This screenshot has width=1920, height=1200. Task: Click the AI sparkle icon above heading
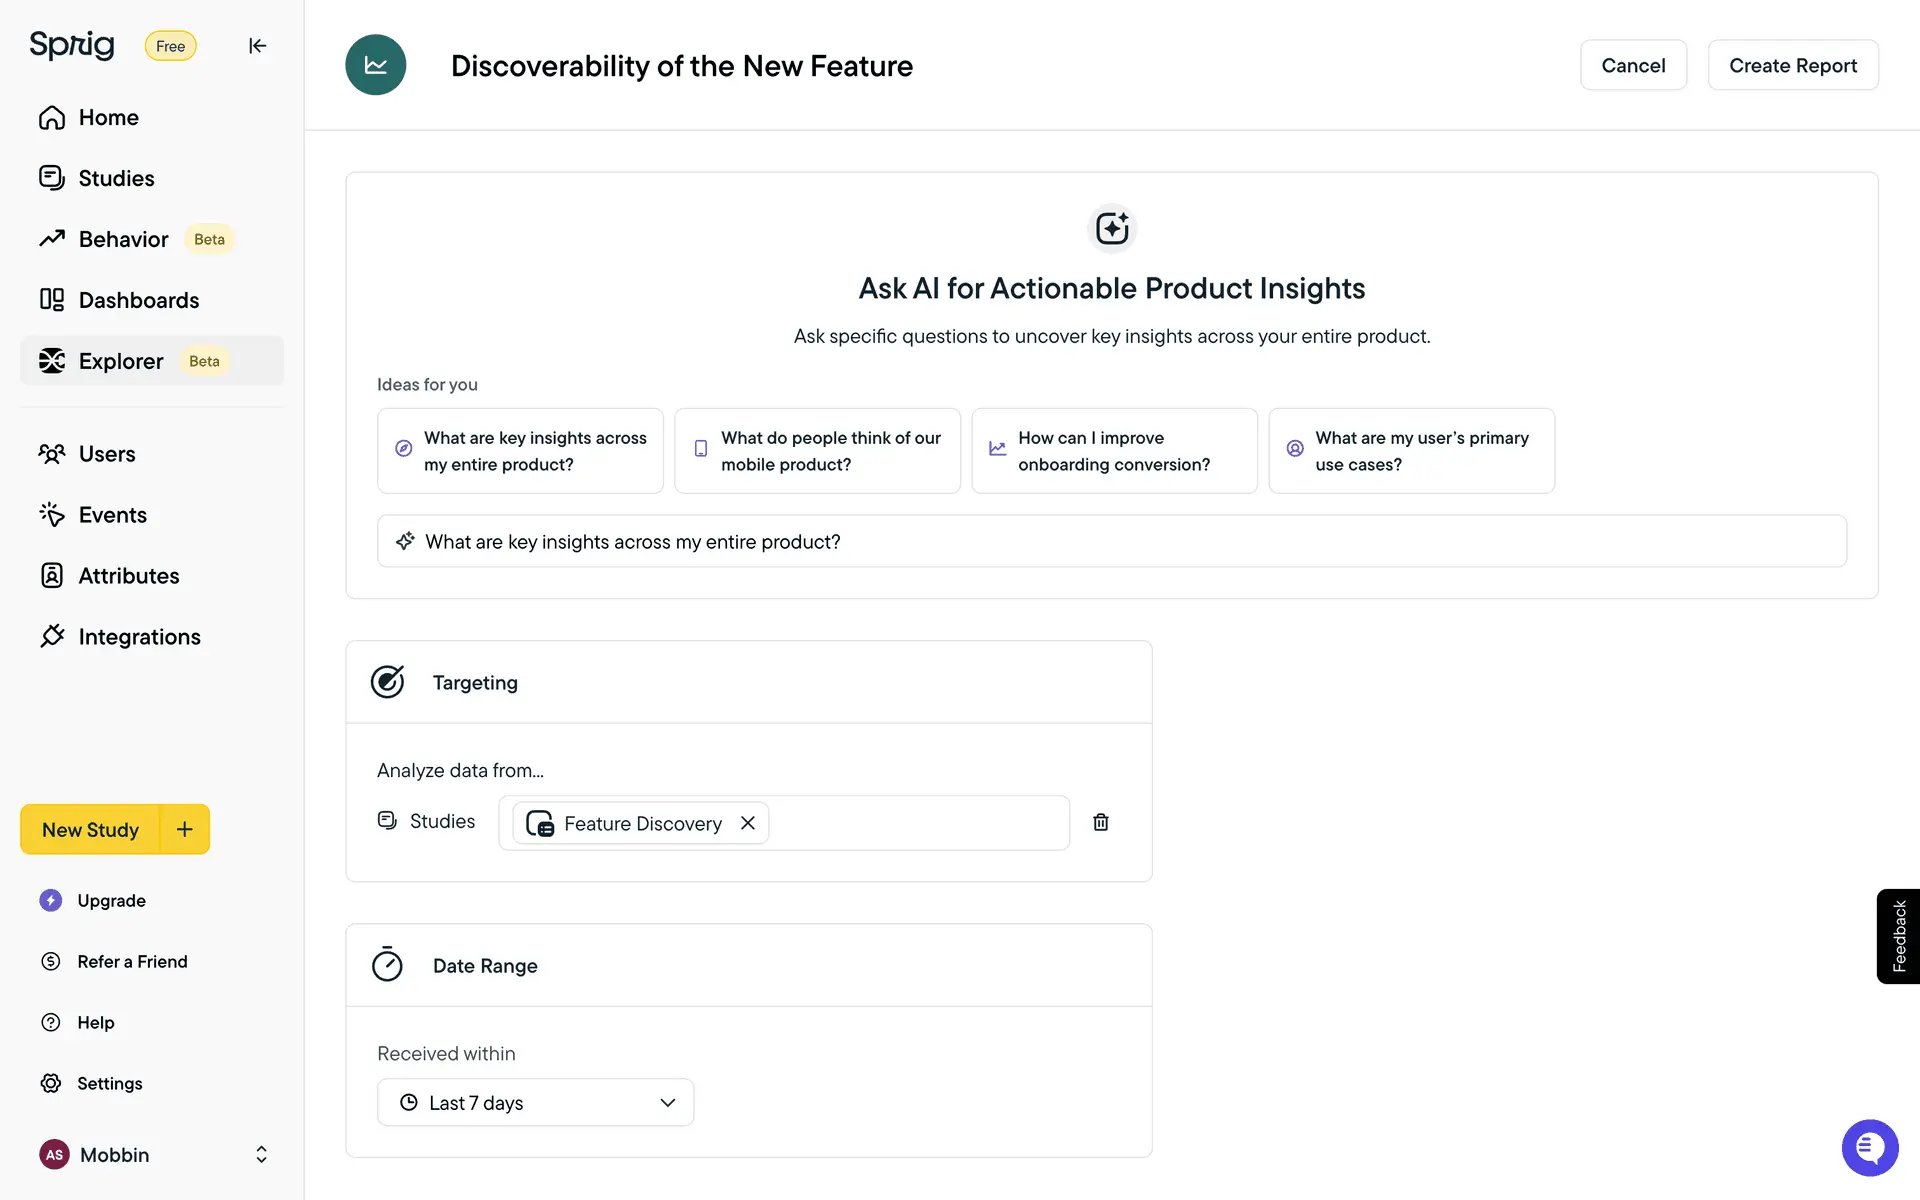pos(1111,228)
